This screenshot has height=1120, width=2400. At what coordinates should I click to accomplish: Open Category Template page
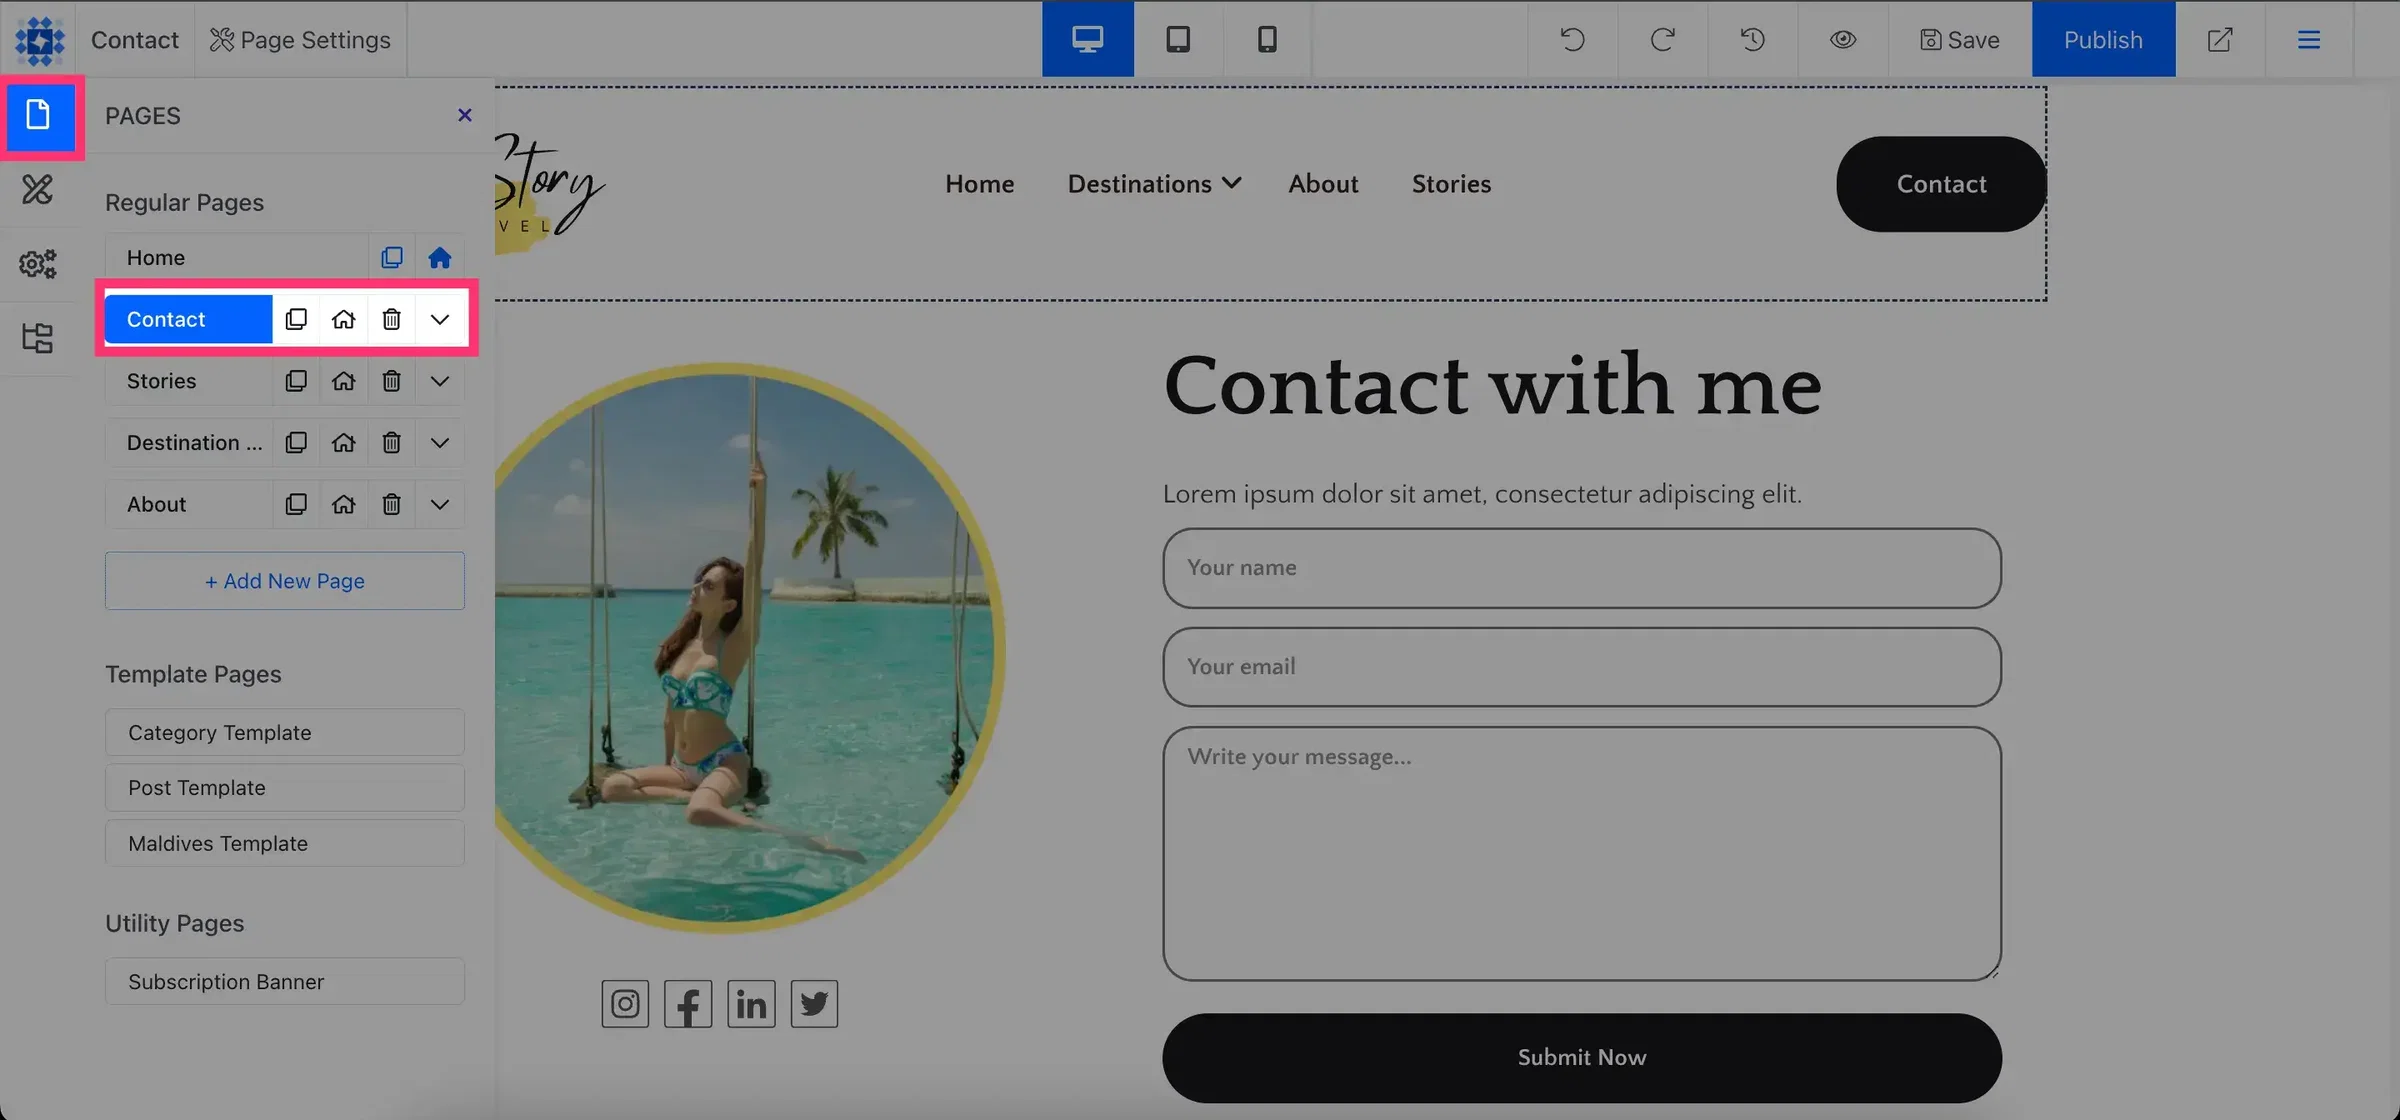point(285,732)
